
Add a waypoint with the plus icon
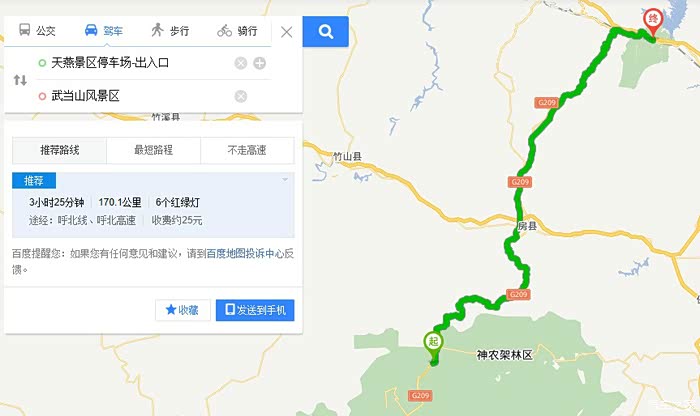point(259,63)
